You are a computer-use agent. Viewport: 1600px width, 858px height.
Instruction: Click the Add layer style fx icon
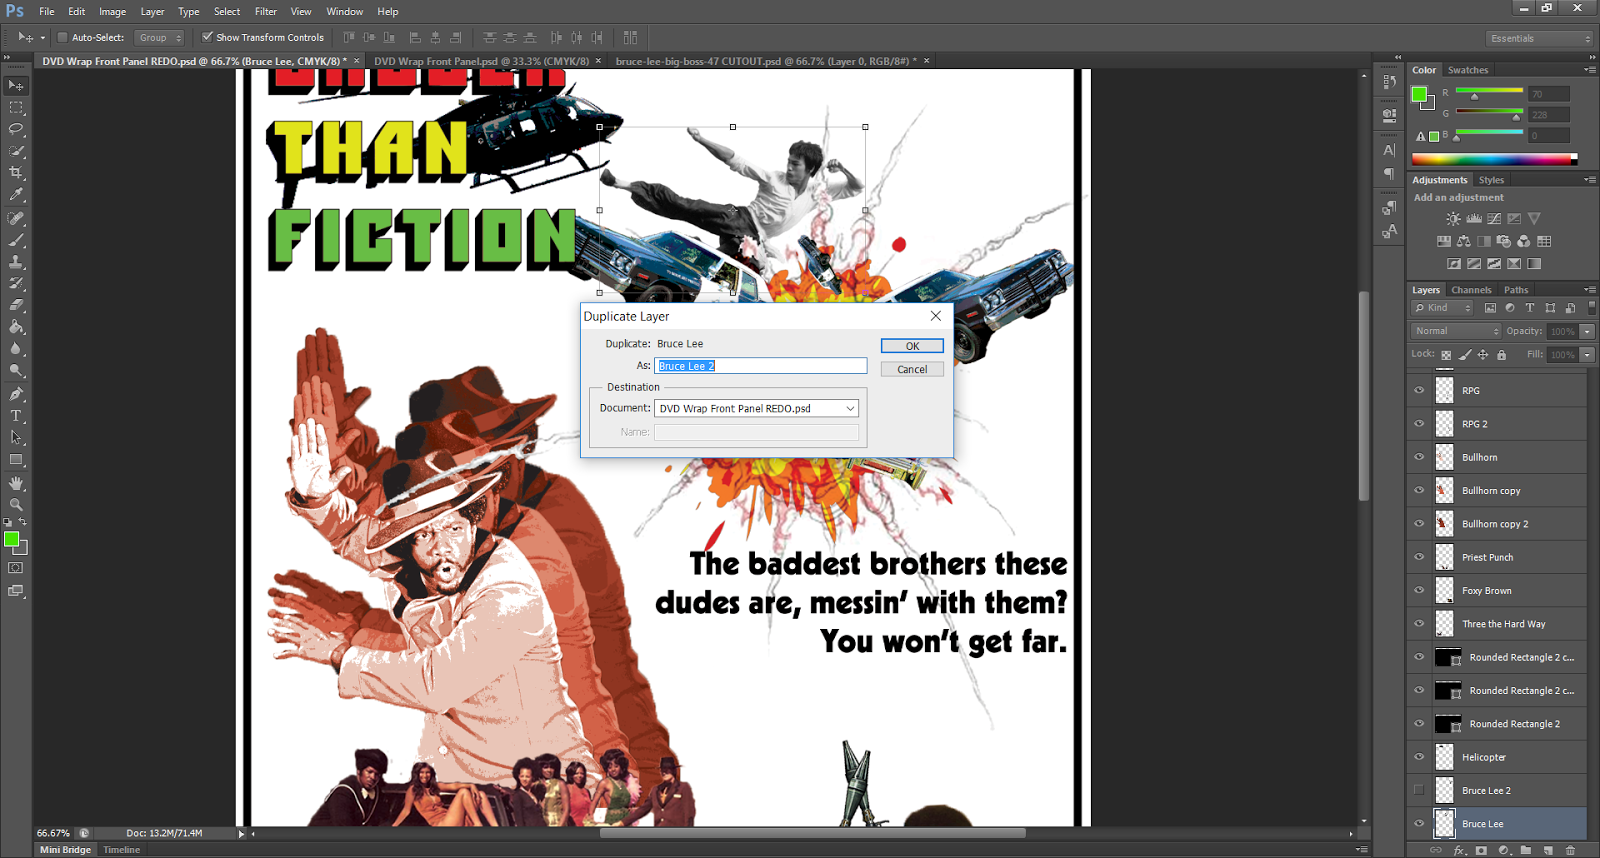click(x=1459, y=850)
